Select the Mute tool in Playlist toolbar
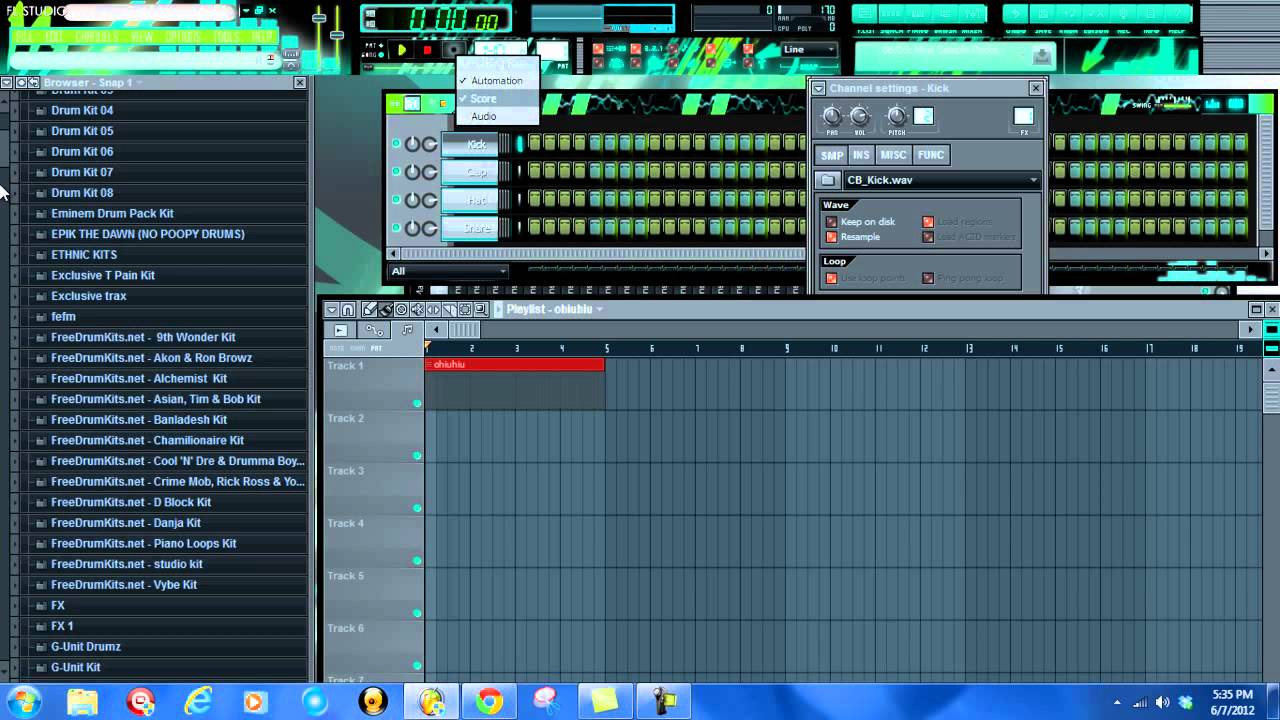 click(x=417, y=310)
